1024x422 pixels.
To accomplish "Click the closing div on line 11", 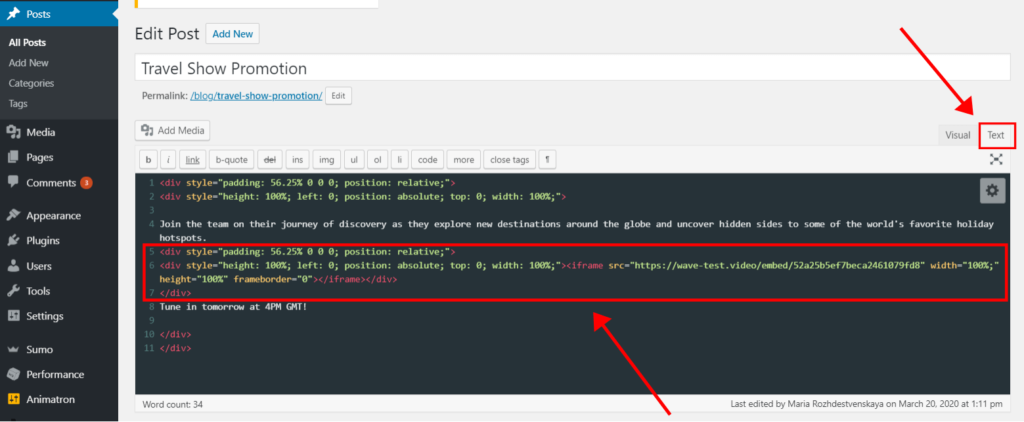I will click(x=176, y=348).
